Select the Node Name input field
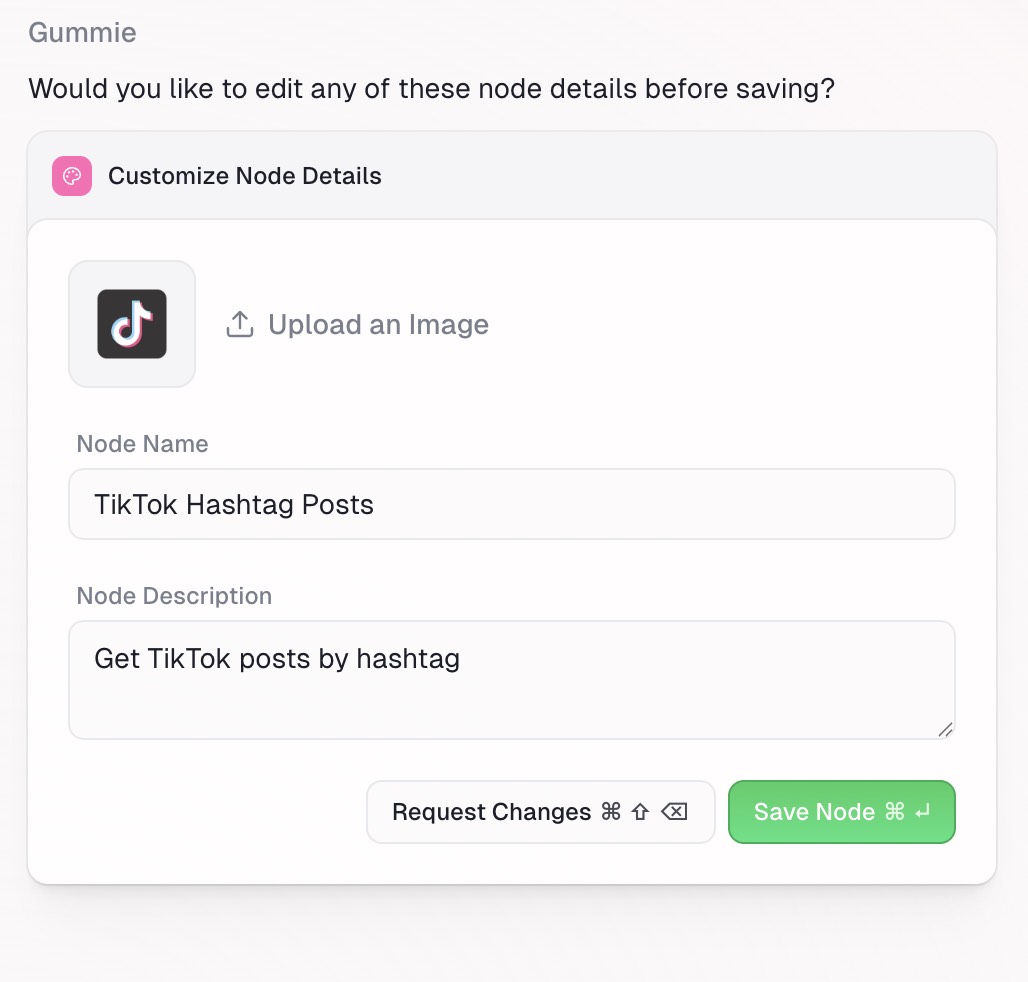 [512, 504]
